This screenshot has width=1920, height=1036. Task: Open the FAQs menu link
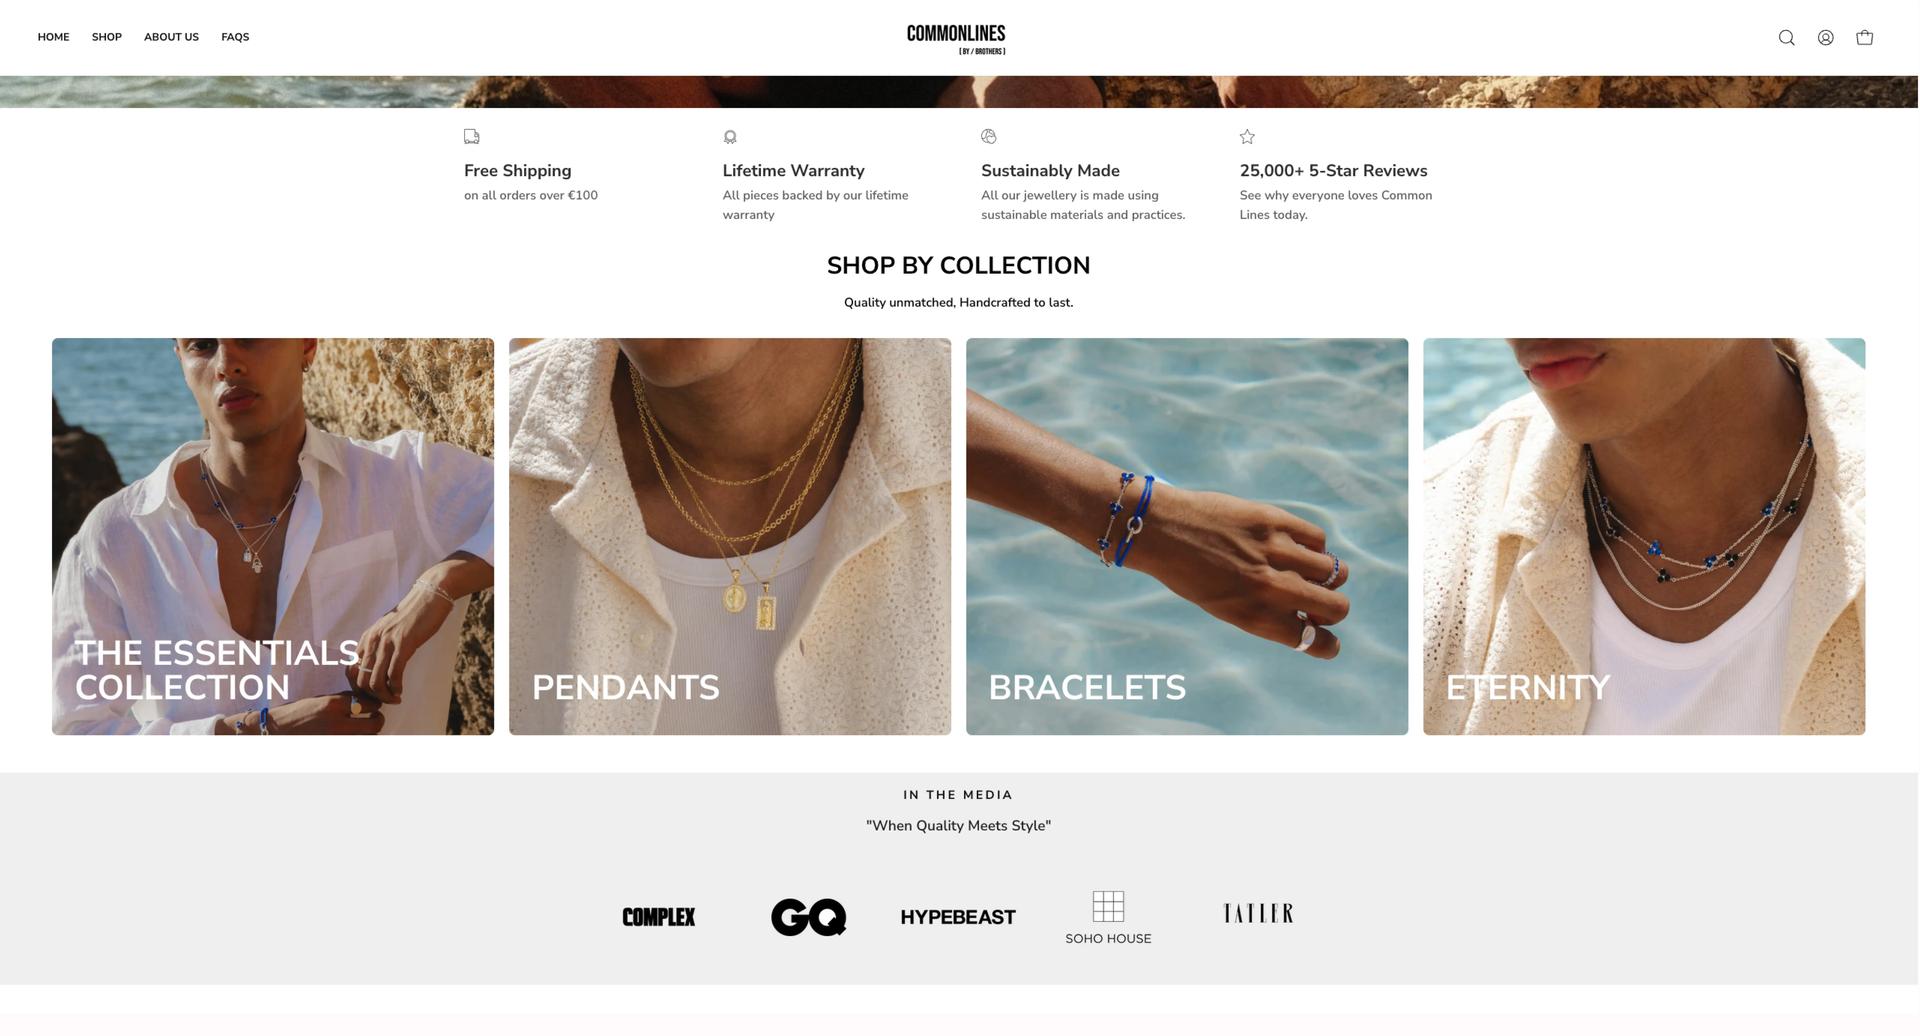(x=235, y=37)
